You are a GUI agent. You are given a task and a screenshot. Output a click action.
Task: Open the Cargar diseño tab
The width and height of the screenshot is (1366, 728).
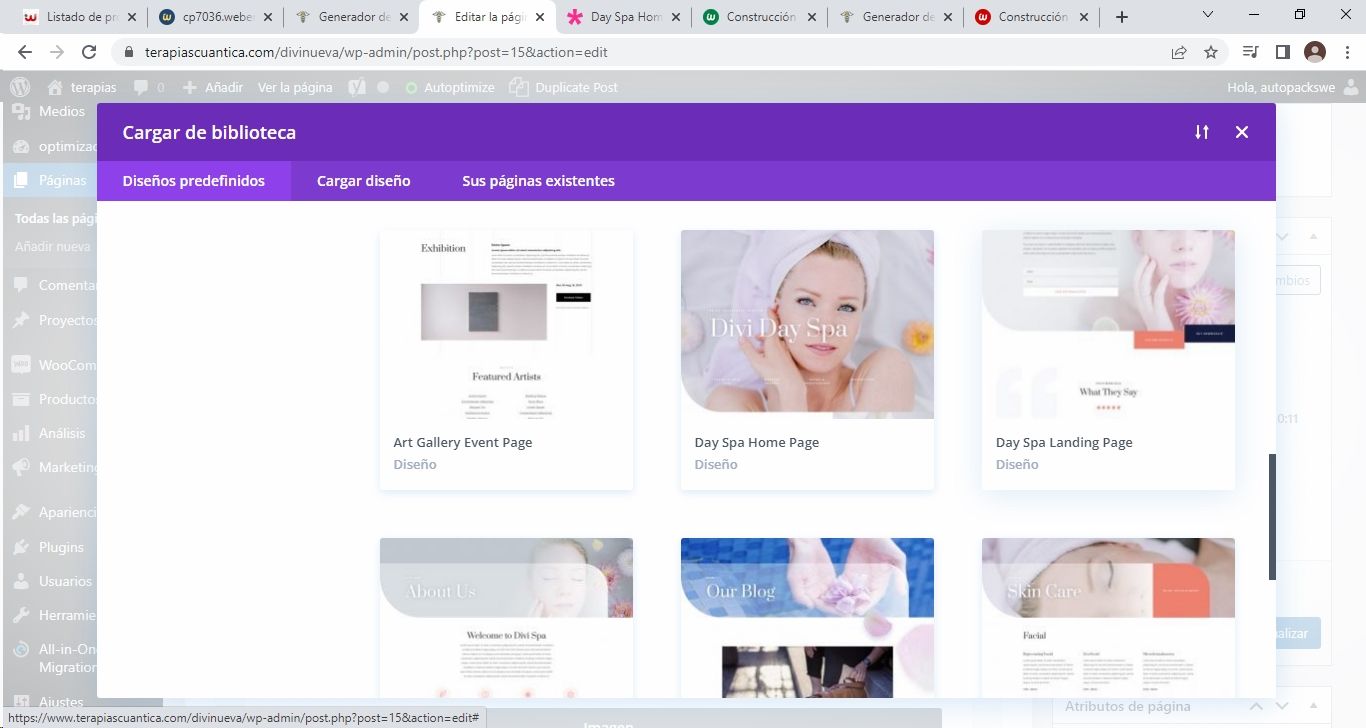tap(364, 181)
